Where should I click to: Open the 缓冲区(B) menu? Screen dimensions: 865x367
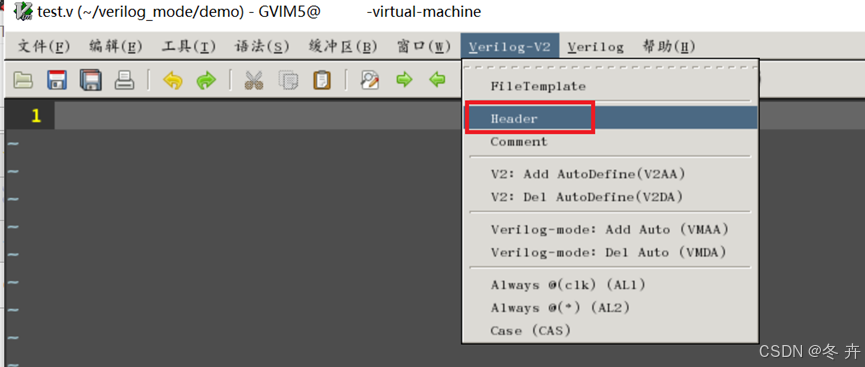click(x=343, y=46)
